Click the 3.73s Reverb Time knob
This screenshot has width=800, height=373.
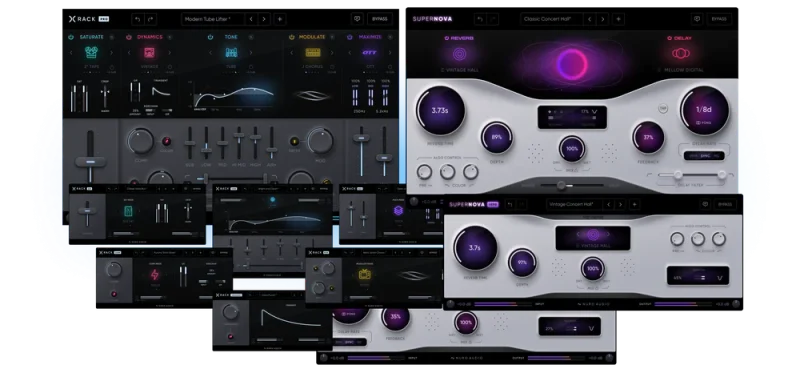pos(440,111)
